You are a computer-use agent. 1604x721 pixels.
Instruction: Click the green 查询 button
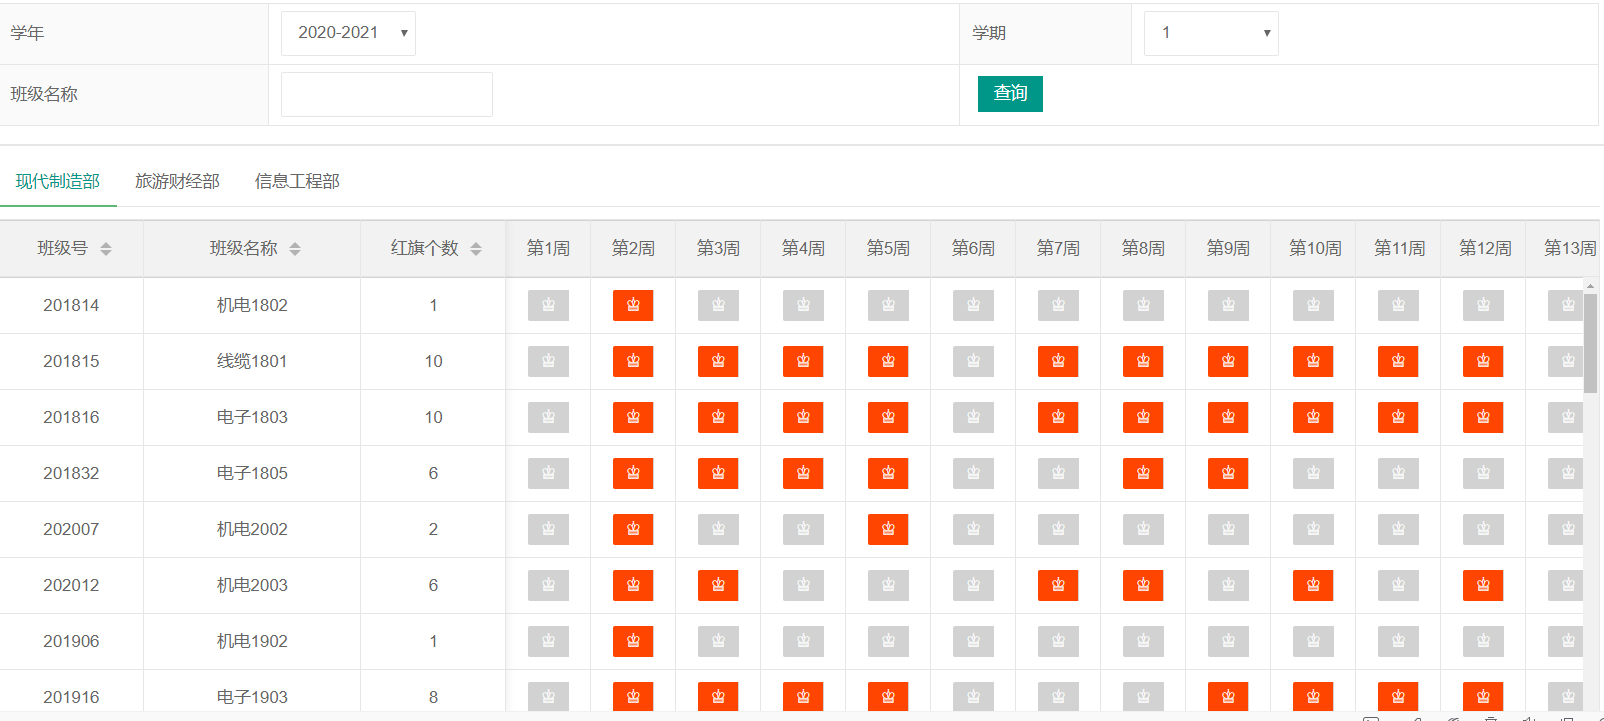(1010, 94)
